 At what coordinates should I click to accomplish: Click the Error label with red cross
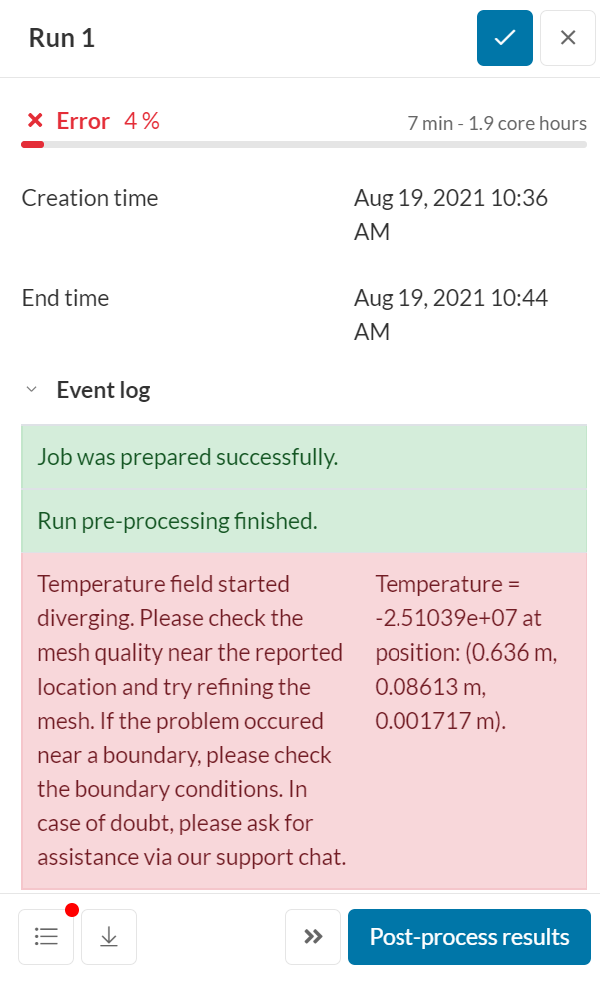pos(83,120)
